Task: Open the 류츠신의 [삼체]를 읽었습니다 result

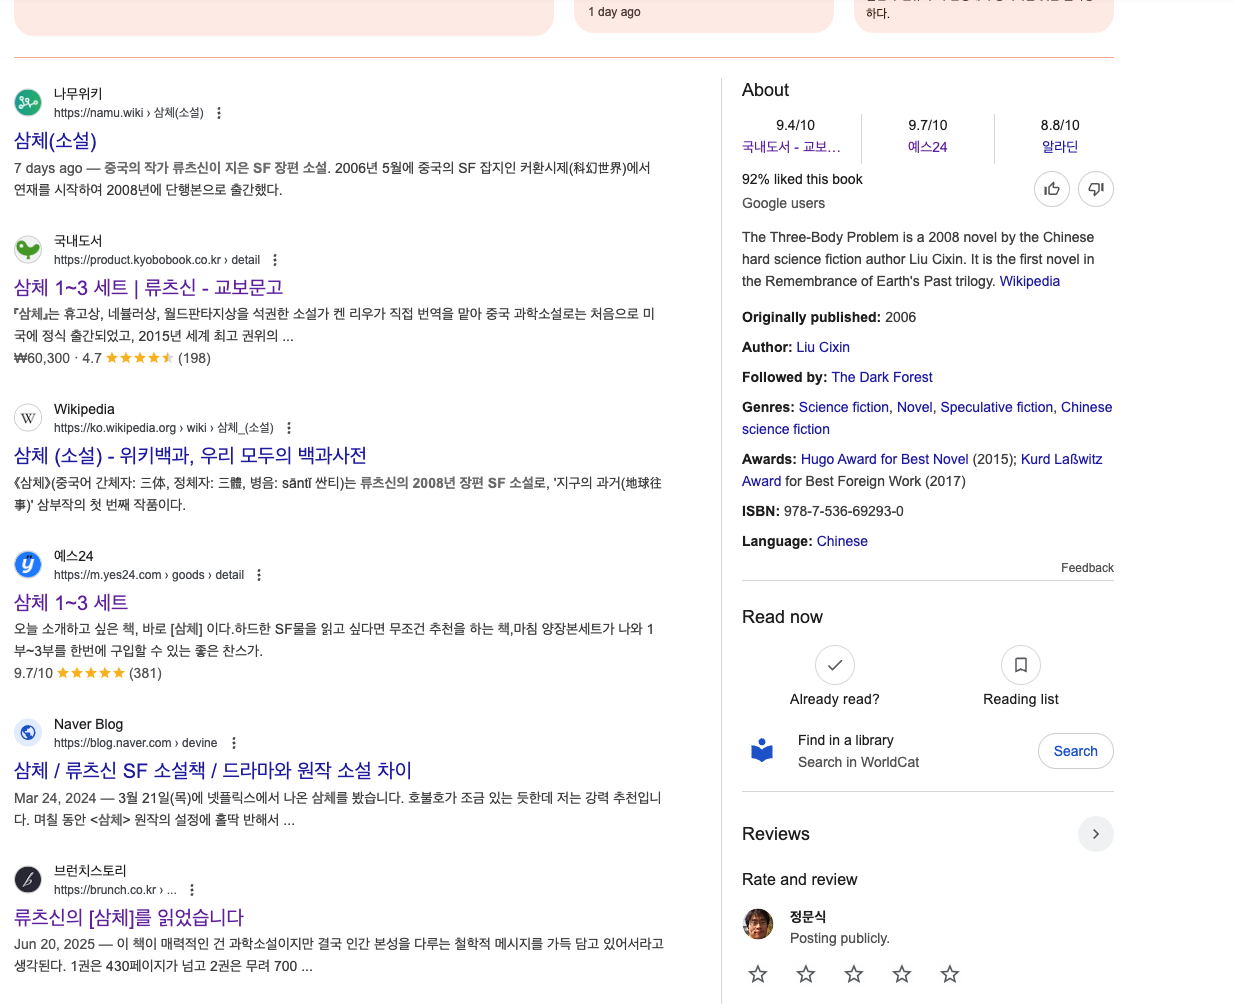Action: click(129, 918)
